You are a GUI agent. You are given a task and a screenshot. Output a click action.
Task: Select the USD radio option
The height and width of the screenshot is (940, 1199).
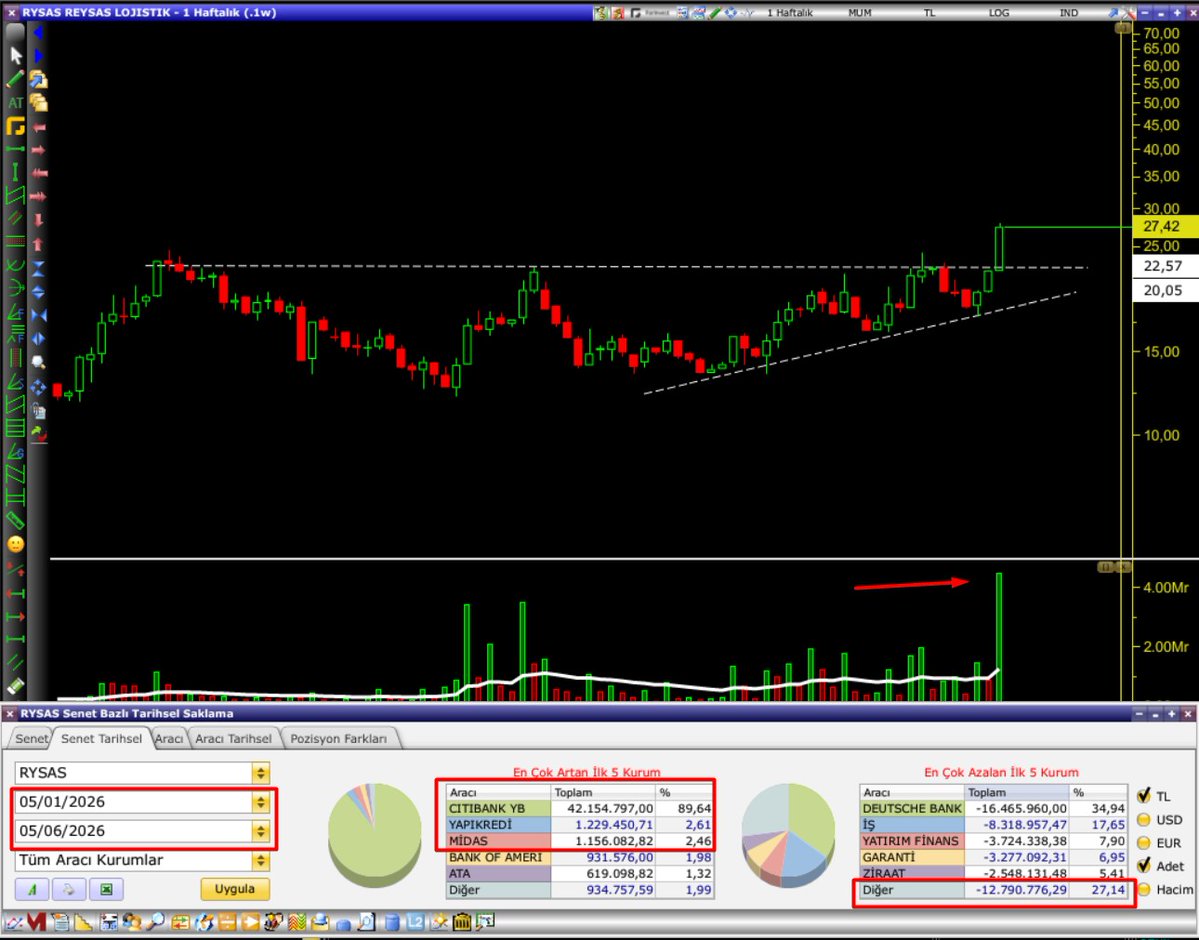[x=1144, y=819]
